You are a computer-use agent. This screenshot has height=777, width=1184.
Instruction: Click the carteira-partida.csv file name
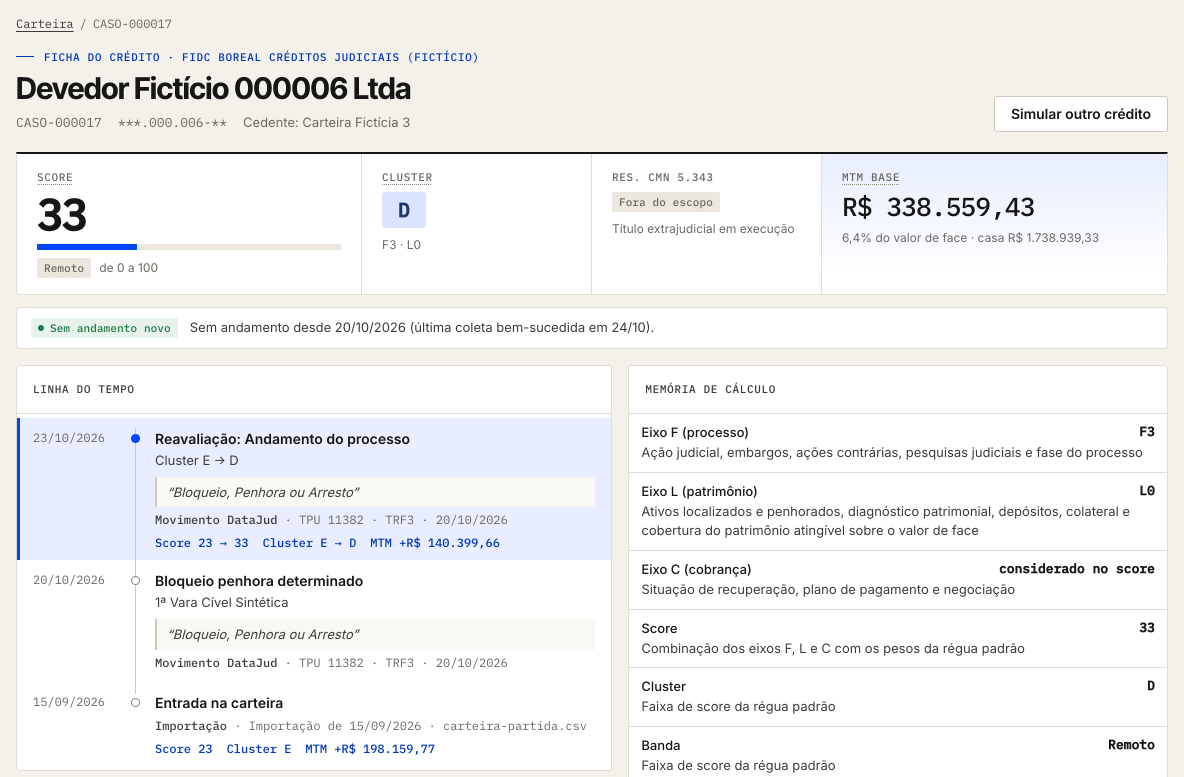515,726
